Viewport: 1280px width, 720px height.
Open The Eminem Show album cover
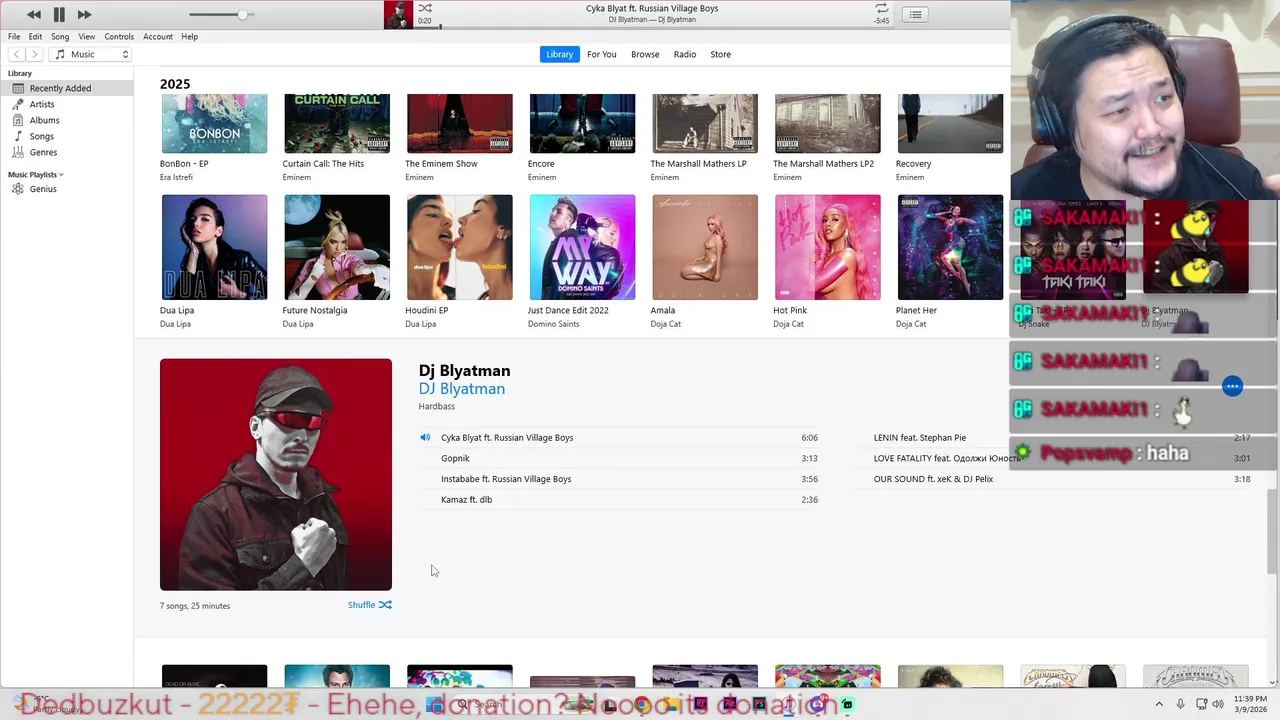tap(460, 123)
